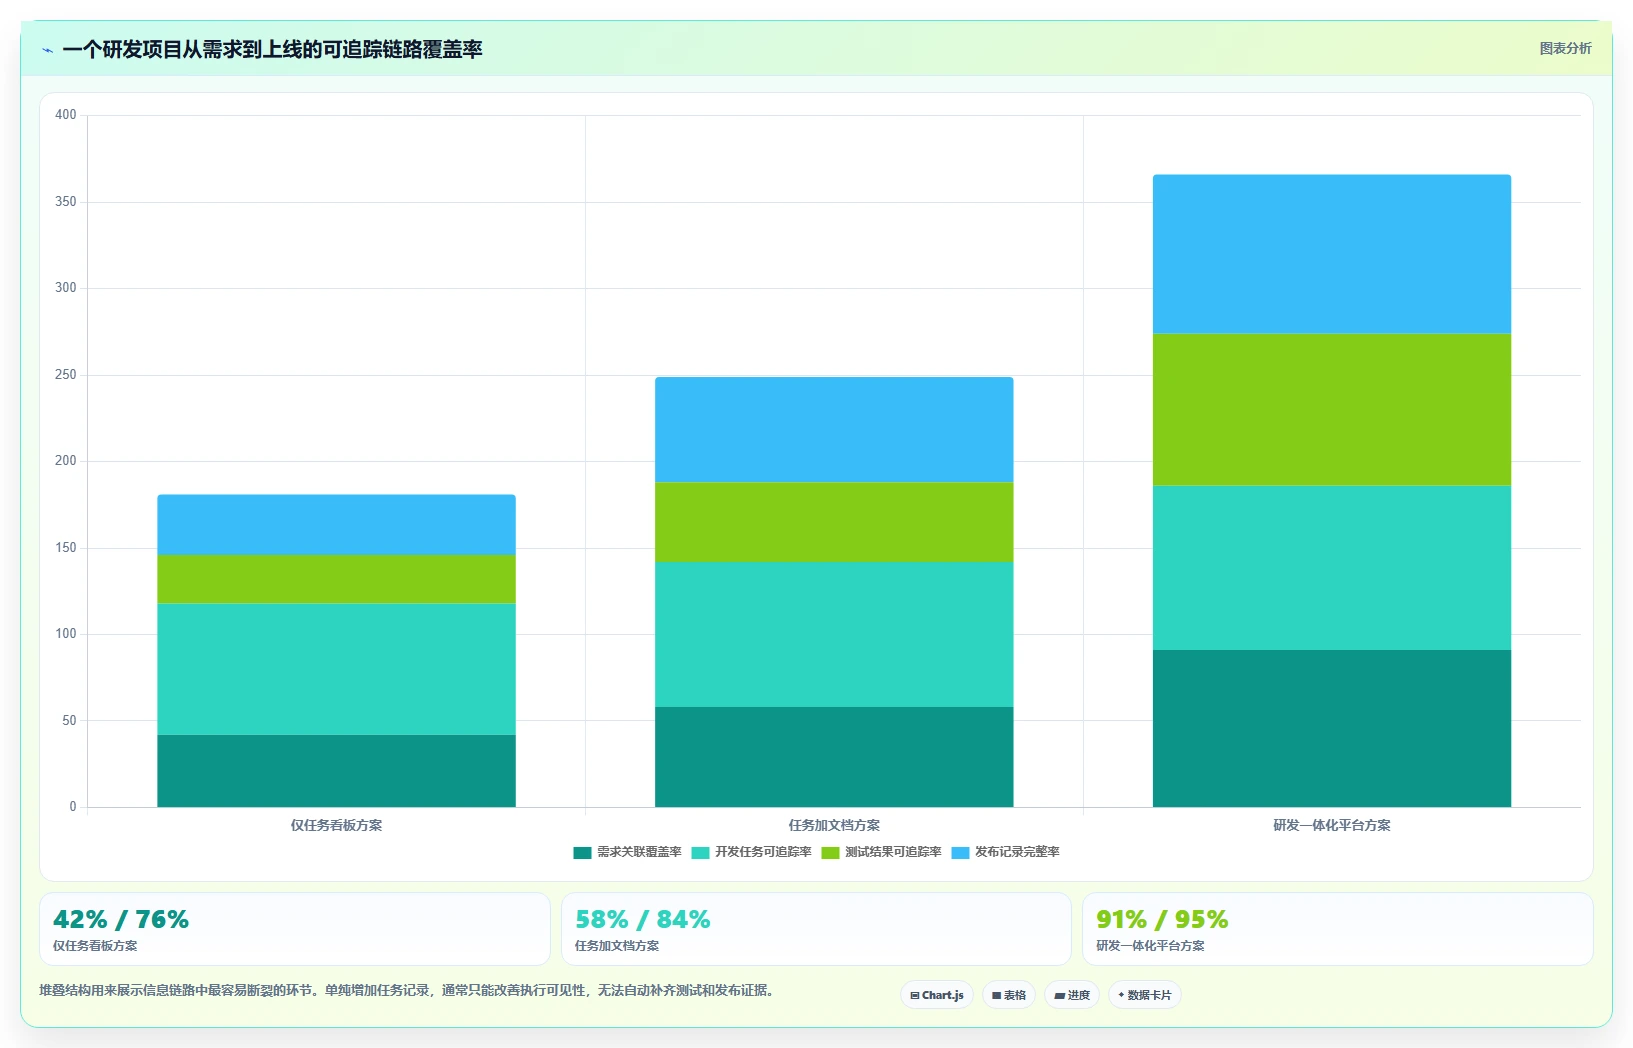Click the turquoise segment of the 任务加文档方案 bar
Viewport: 1633px width, 1048px height.
(x=834, y=634)
